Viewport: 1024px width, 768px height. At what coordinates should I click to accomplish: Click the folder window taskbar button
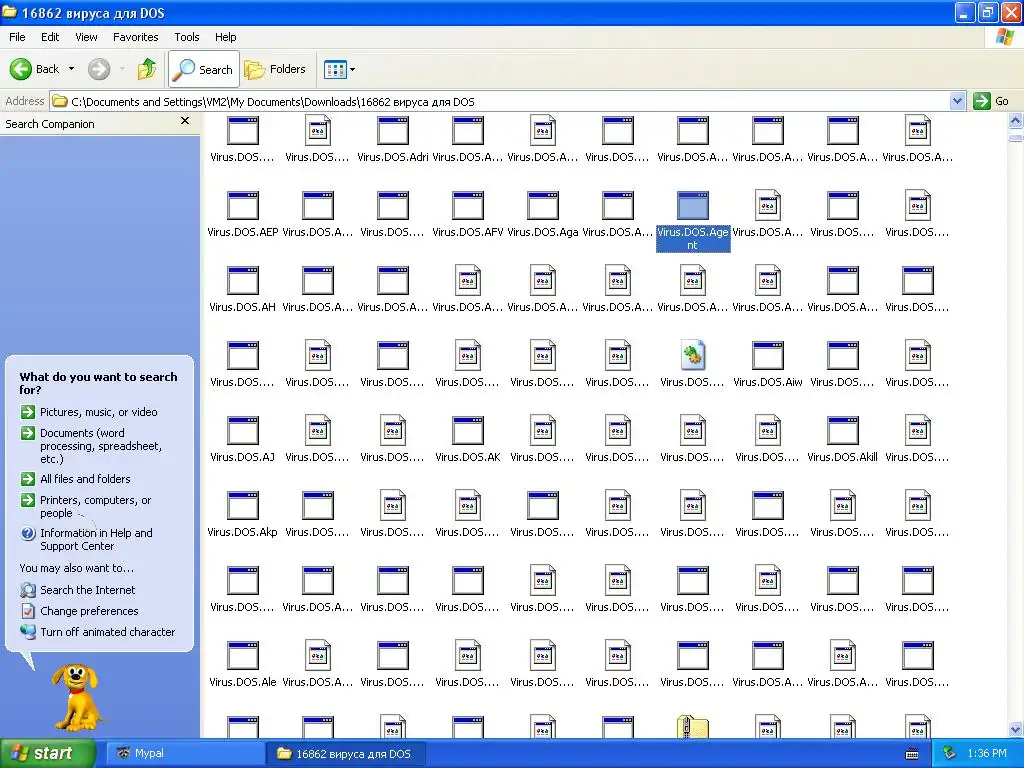(x=347, y=753)
